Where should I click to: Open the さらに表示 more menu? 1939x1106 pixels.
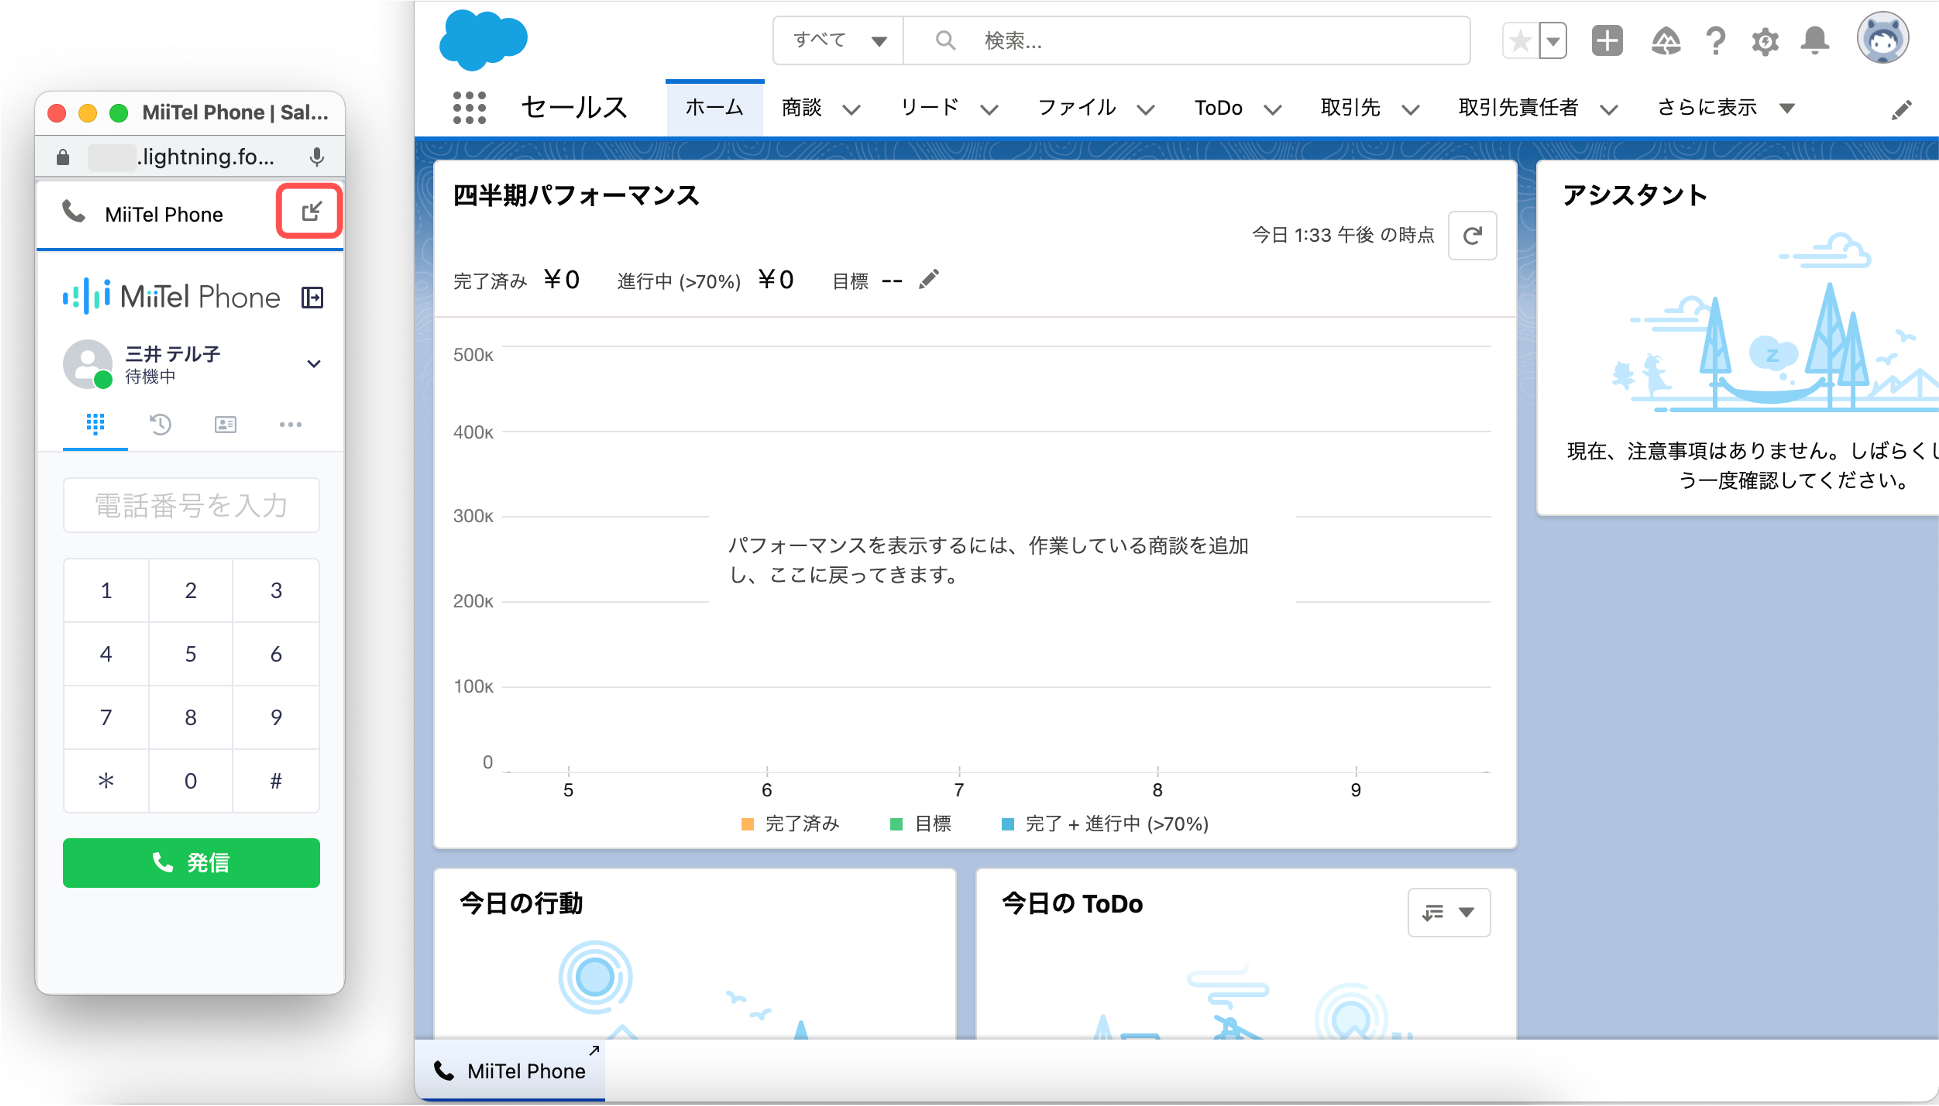click(x=1726, y=108)
